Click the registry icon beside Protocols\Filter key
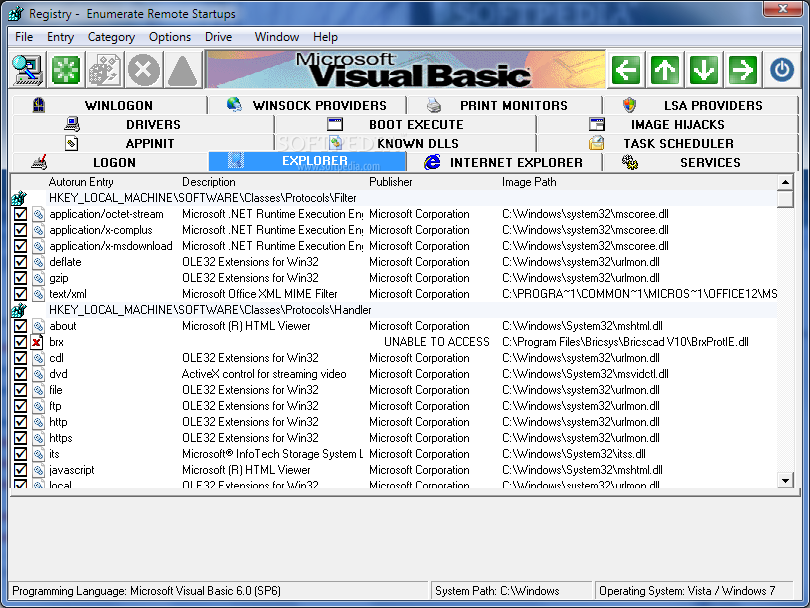The width and height of the screenshot is (810, 608). (x=19, y=198)
